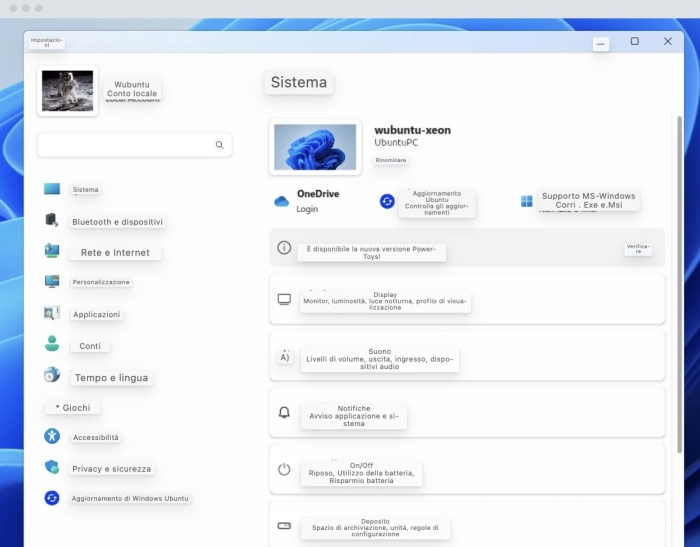Open Suono settings row
Viewport: 700px width, 547px height.
(x=467, y=356)
